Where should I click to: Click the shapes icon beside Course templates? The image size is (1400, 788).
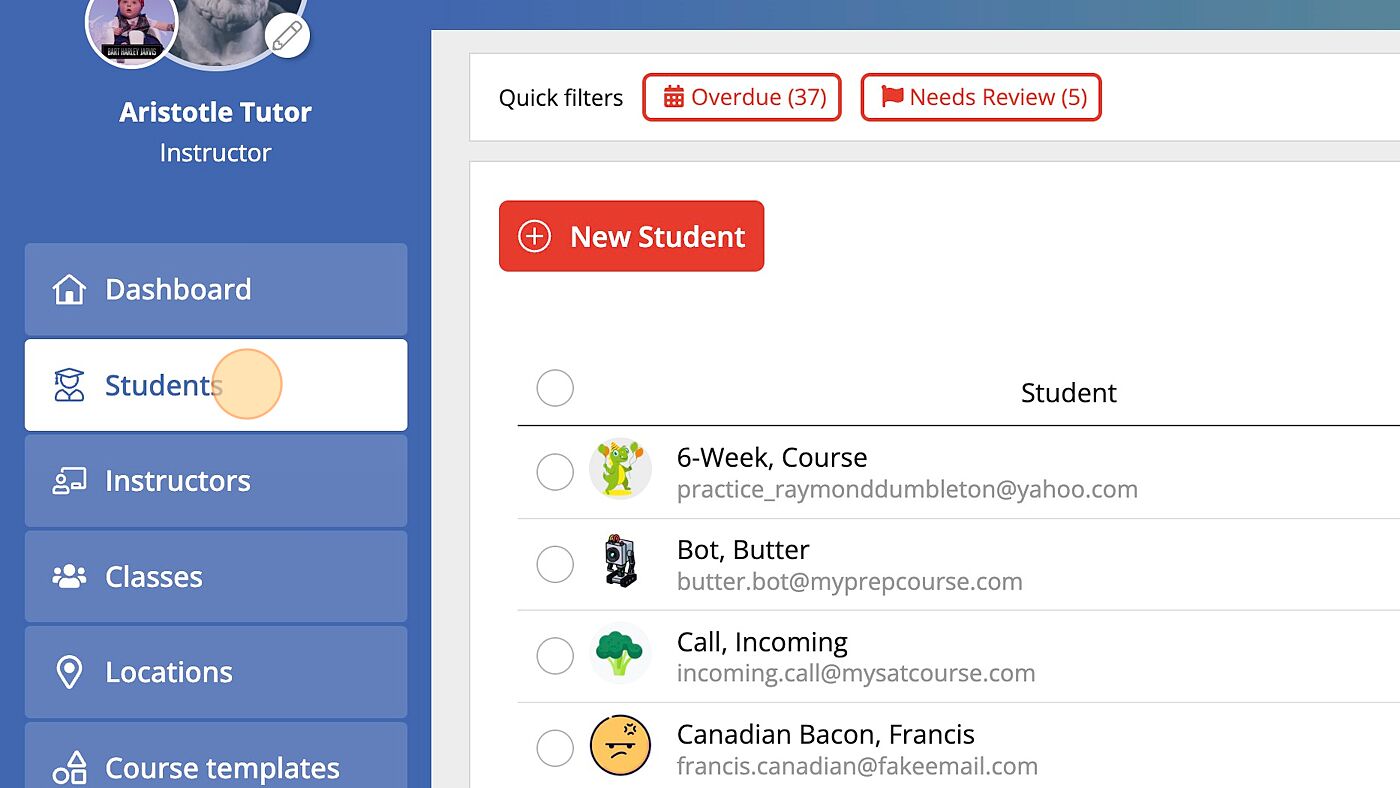[x=69, y=767]
